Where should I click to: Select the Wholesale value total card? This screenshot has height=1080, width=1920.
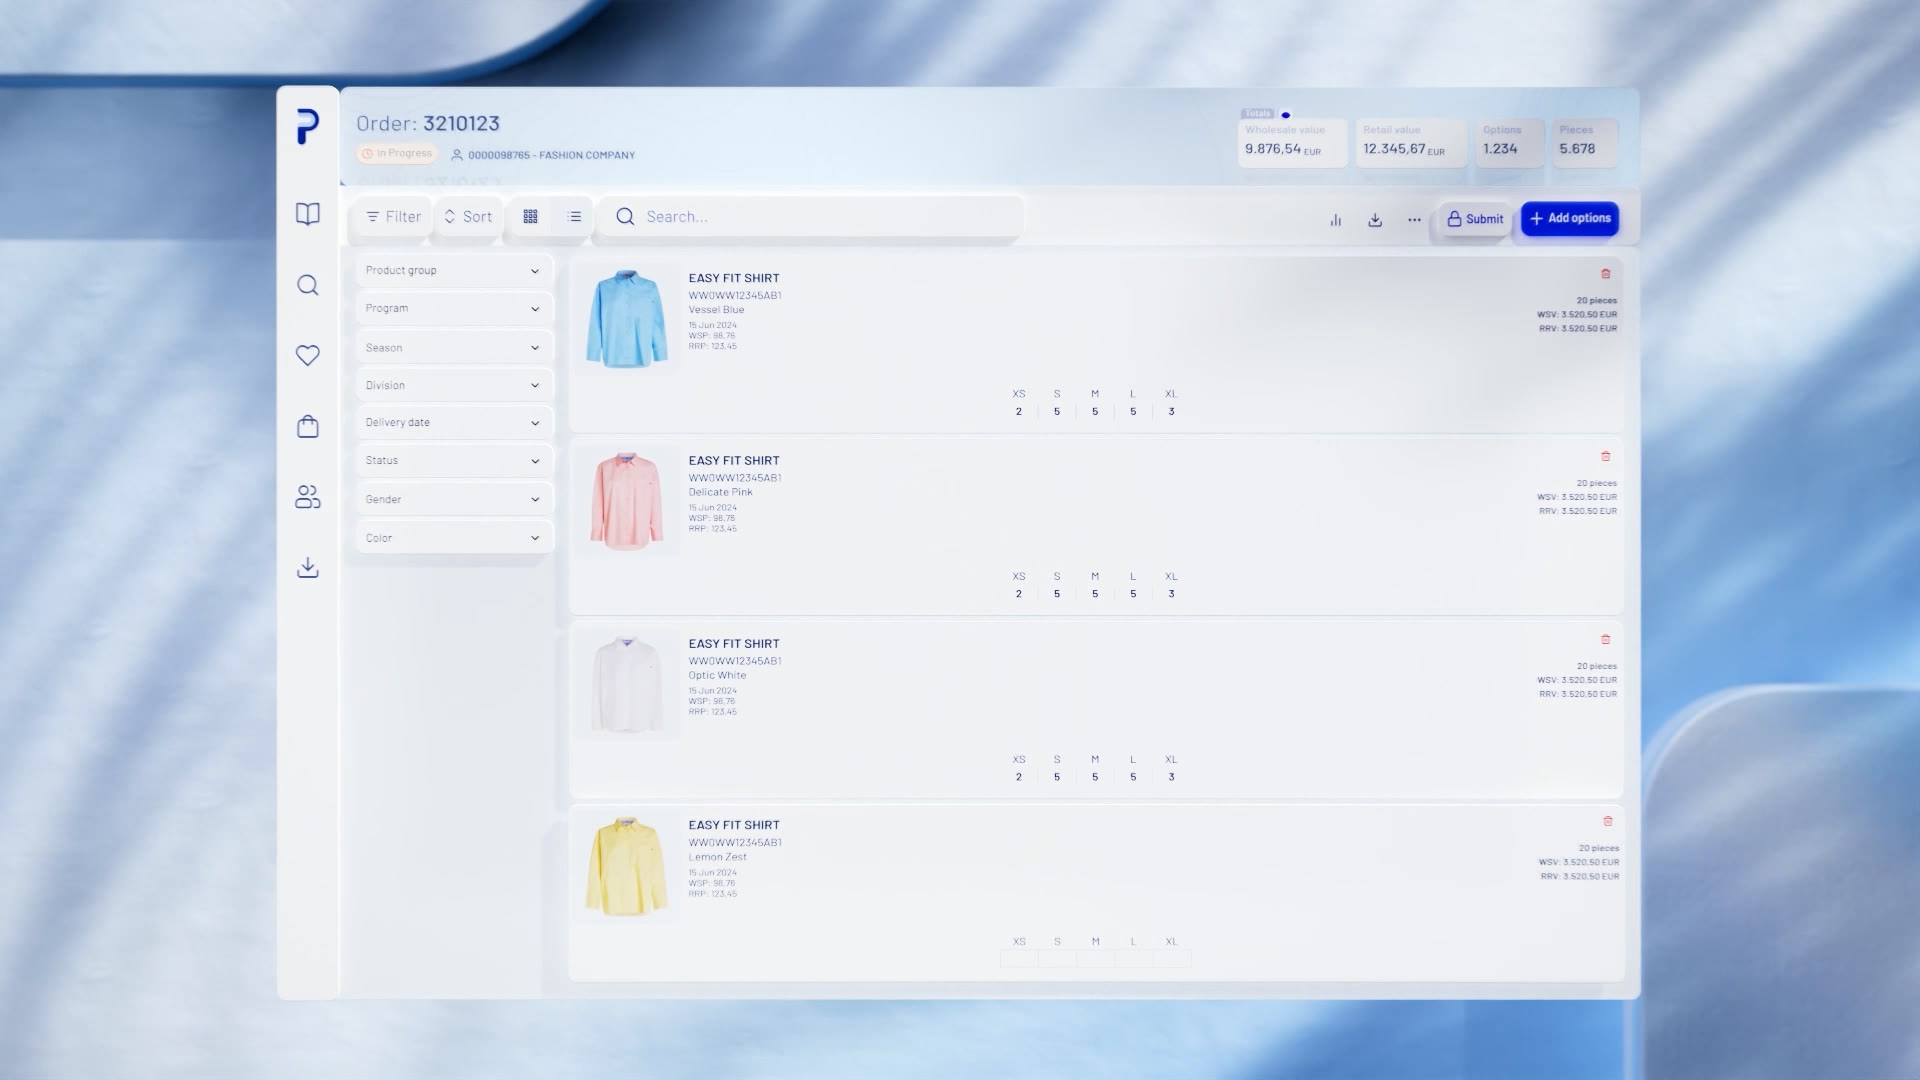(1292, 143)
